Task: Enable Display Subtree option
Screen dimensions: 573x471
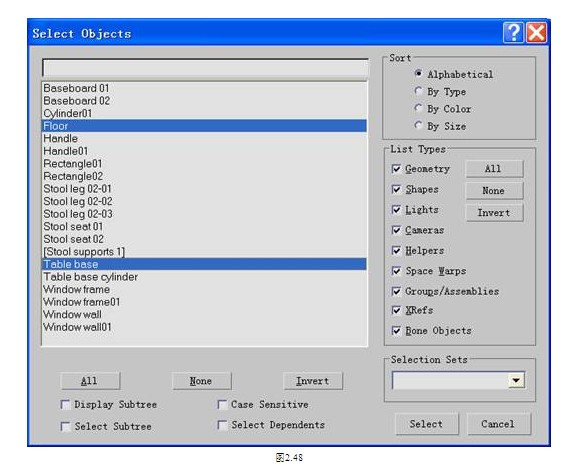Action: click(65, 404)
